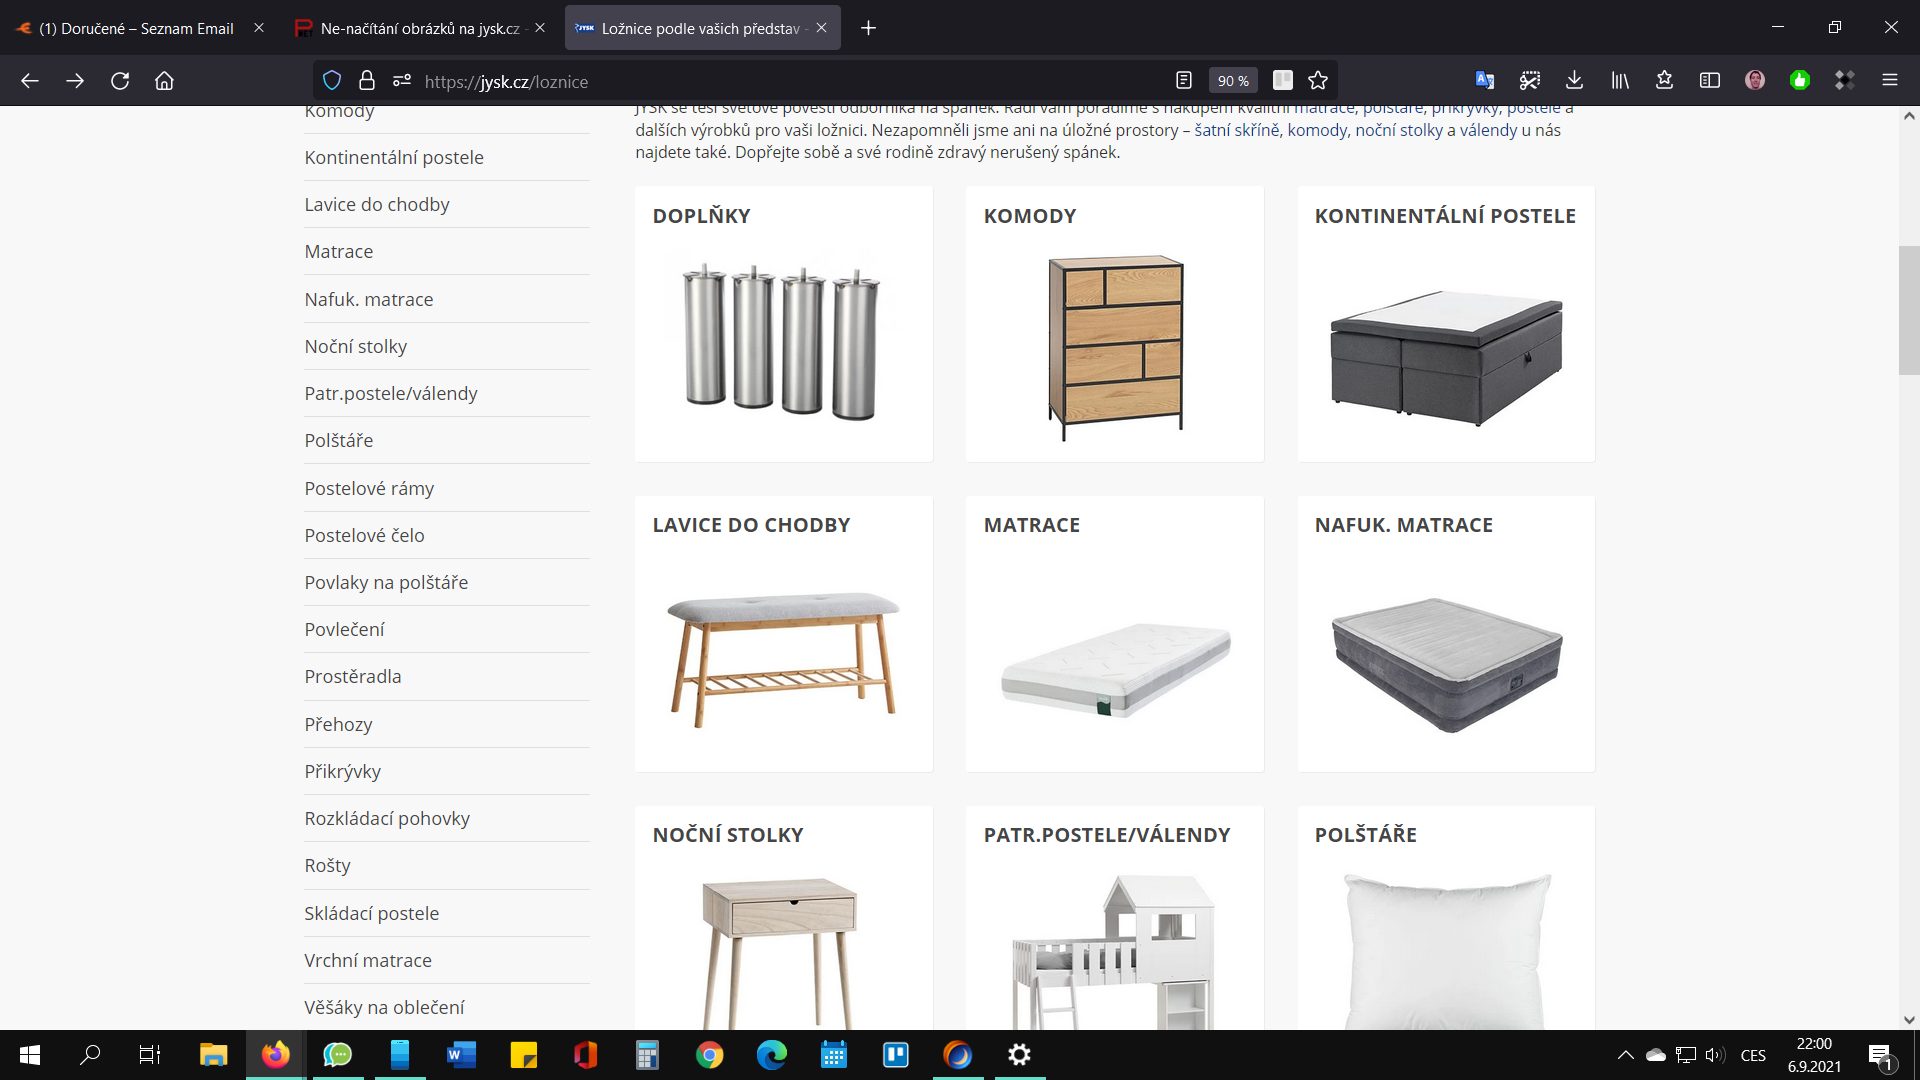This screenshot has height=1080, width=1920.
Task: Open the Firefox library icon
Action: 1620,81
